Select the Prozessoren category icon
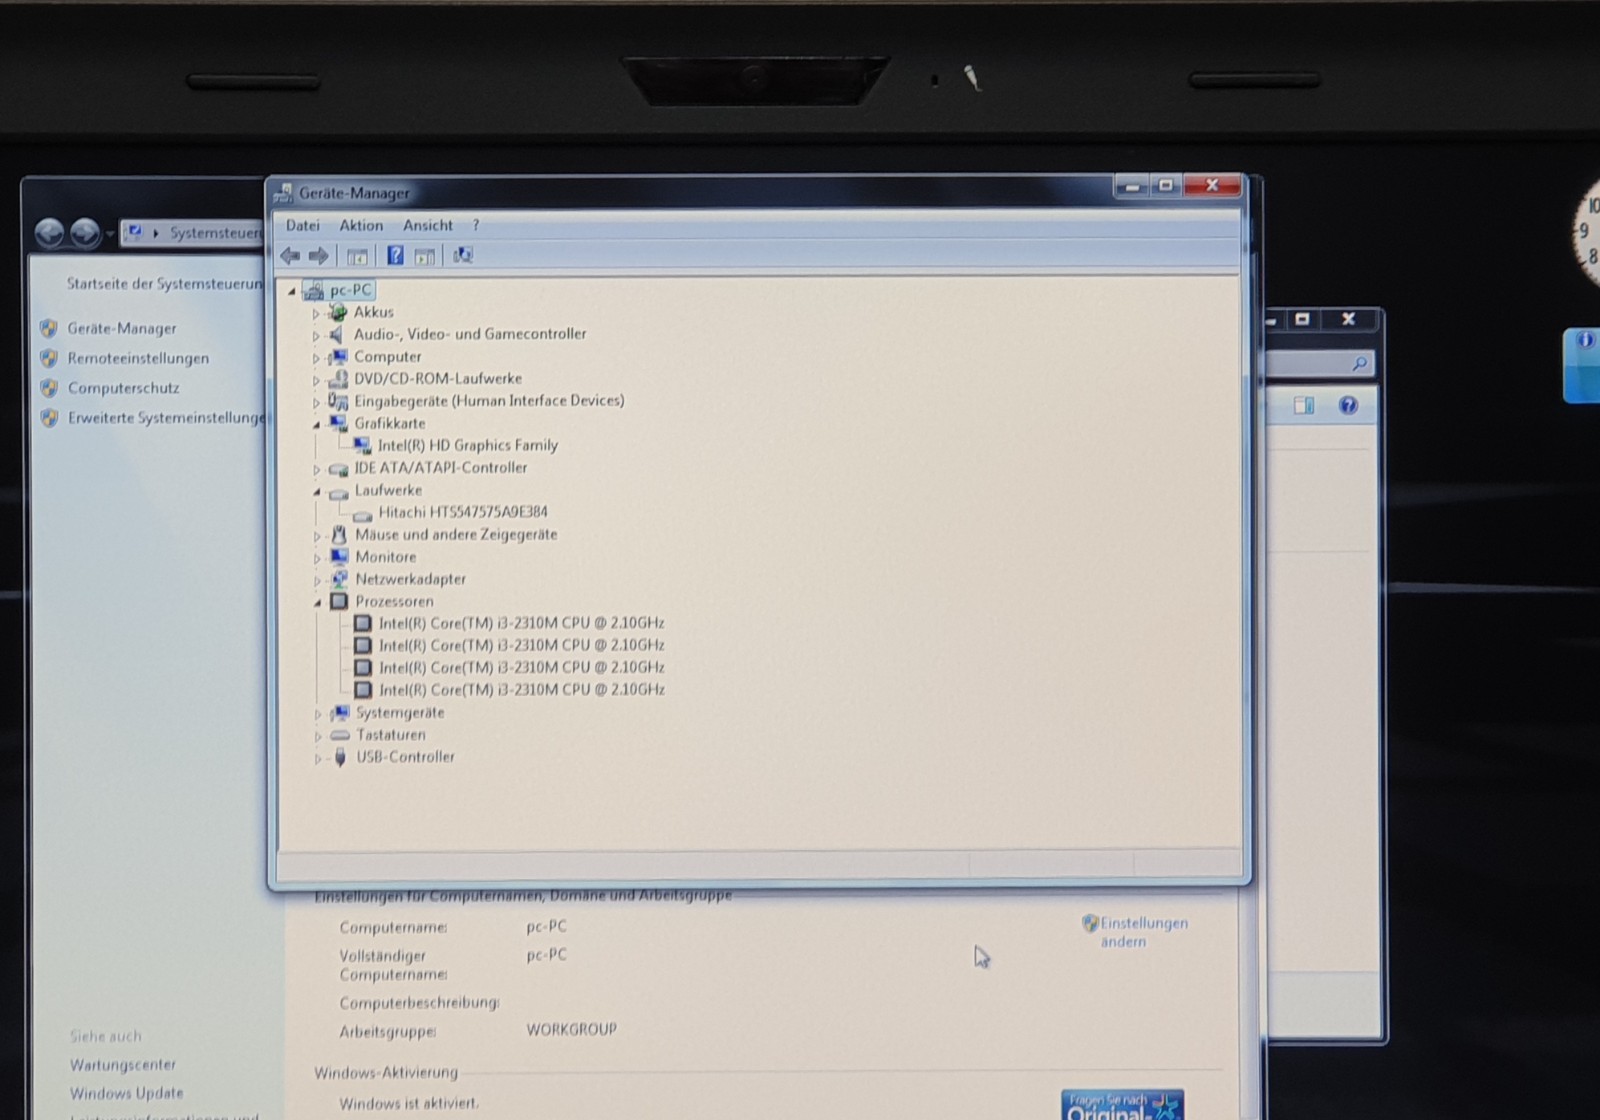Screen dimensions: 1600x1120 (339, 601)
